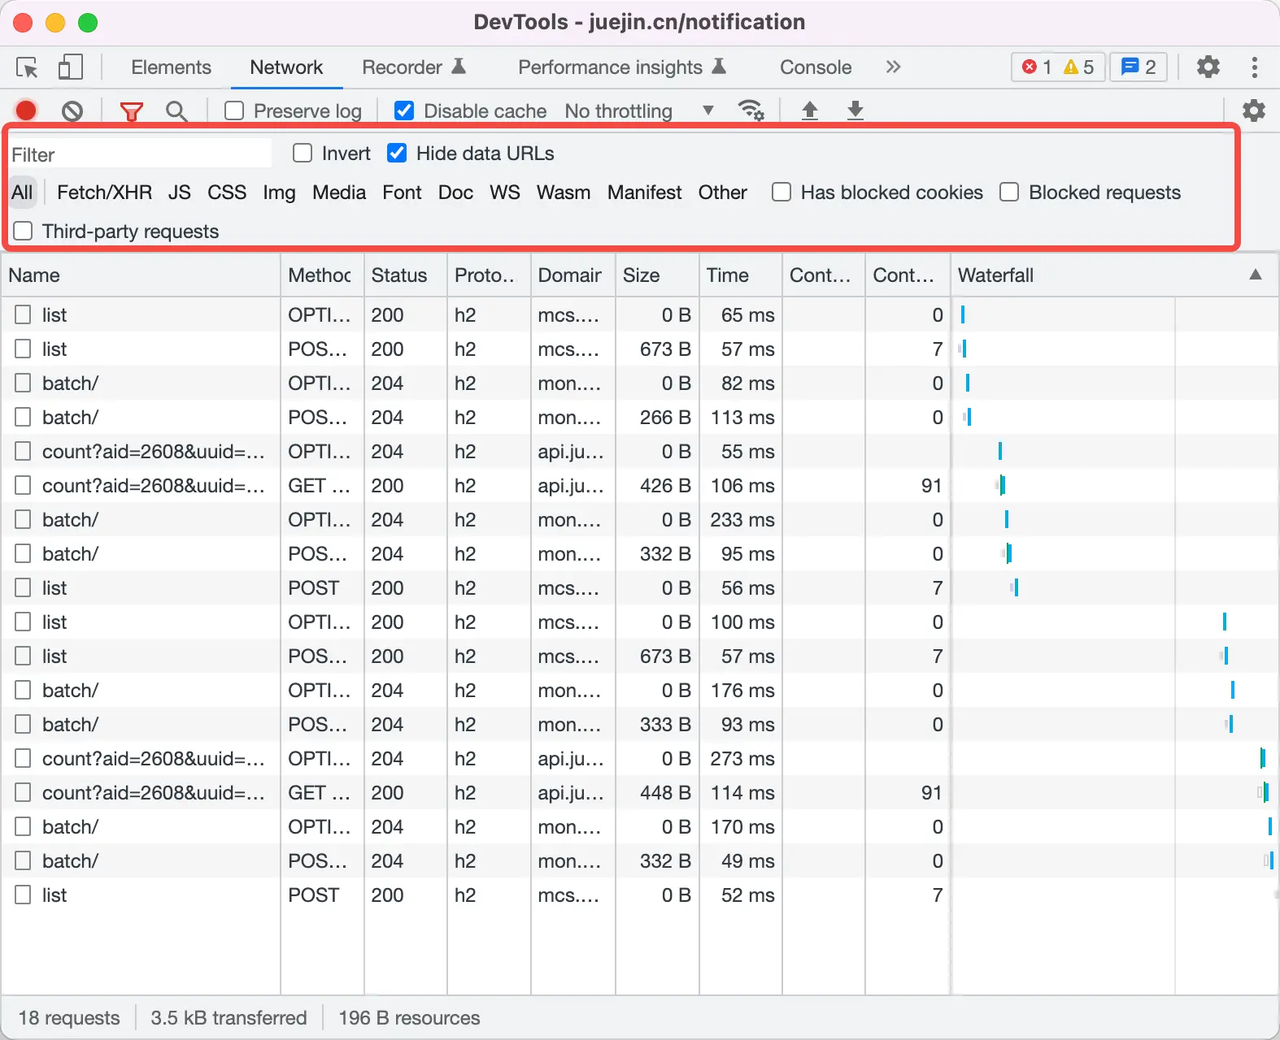Click the export HAR download icon

pos(855,111)
